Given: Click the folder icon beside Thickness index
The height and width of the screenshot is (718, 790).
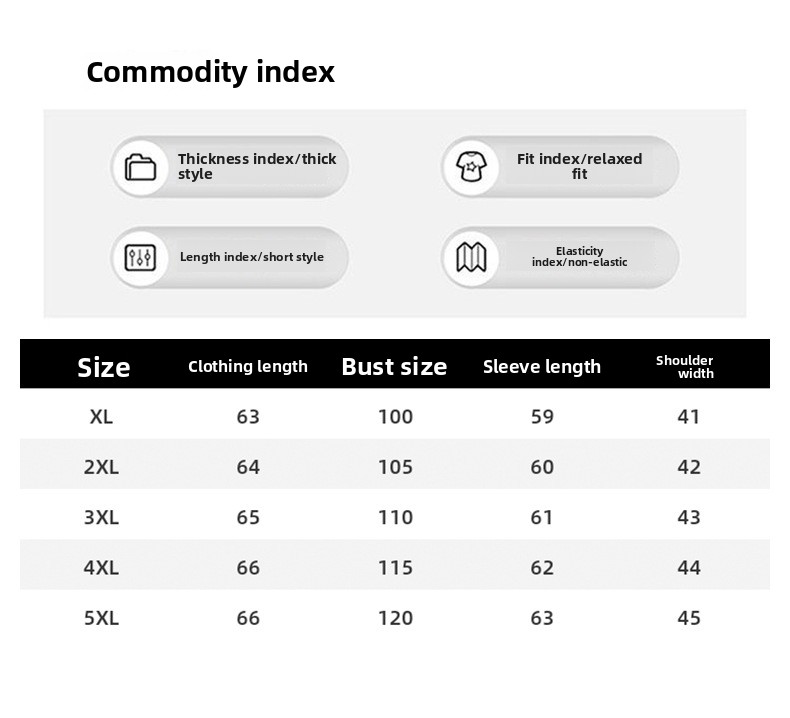Looking at the screenshot, I should click(x=141, y=166).
